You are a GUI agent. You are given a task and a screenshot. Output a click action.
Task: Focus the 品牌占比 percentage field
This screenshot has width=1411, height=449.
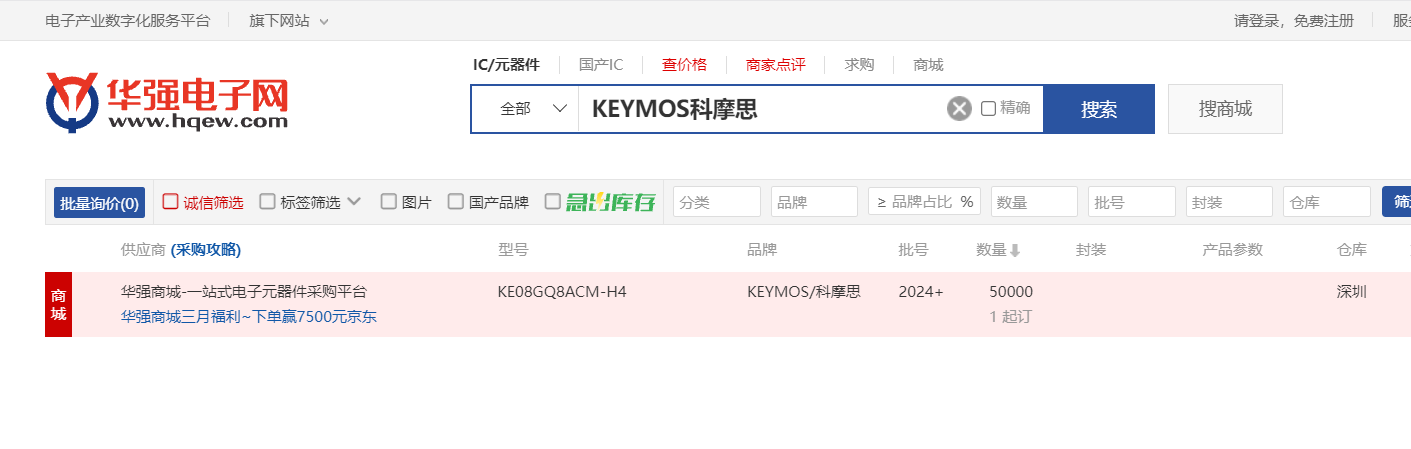click(924, 202)
